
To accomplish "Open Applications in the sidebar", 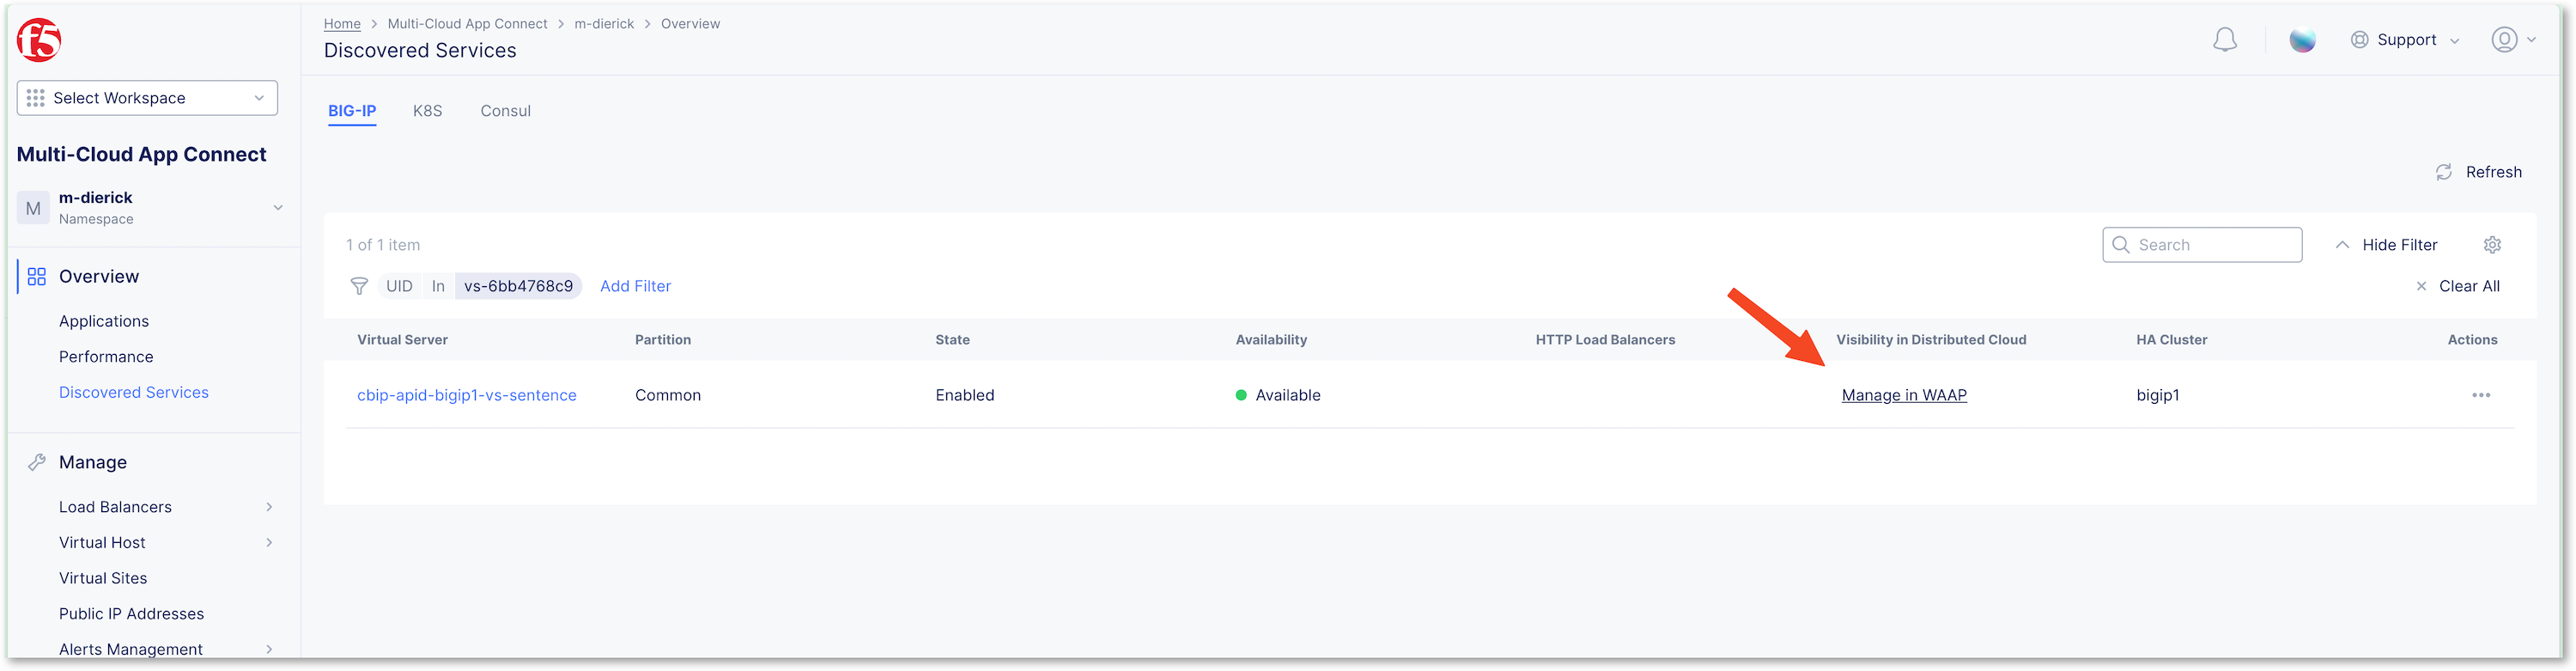I will [x=104, y=321].
